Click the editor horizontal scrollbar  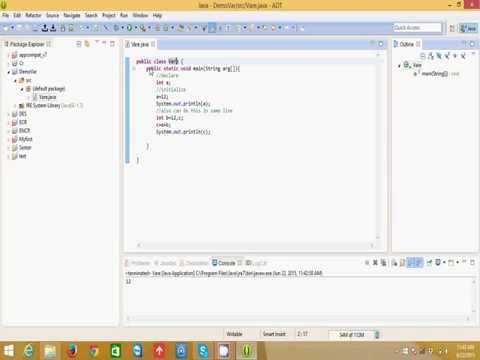255,245
